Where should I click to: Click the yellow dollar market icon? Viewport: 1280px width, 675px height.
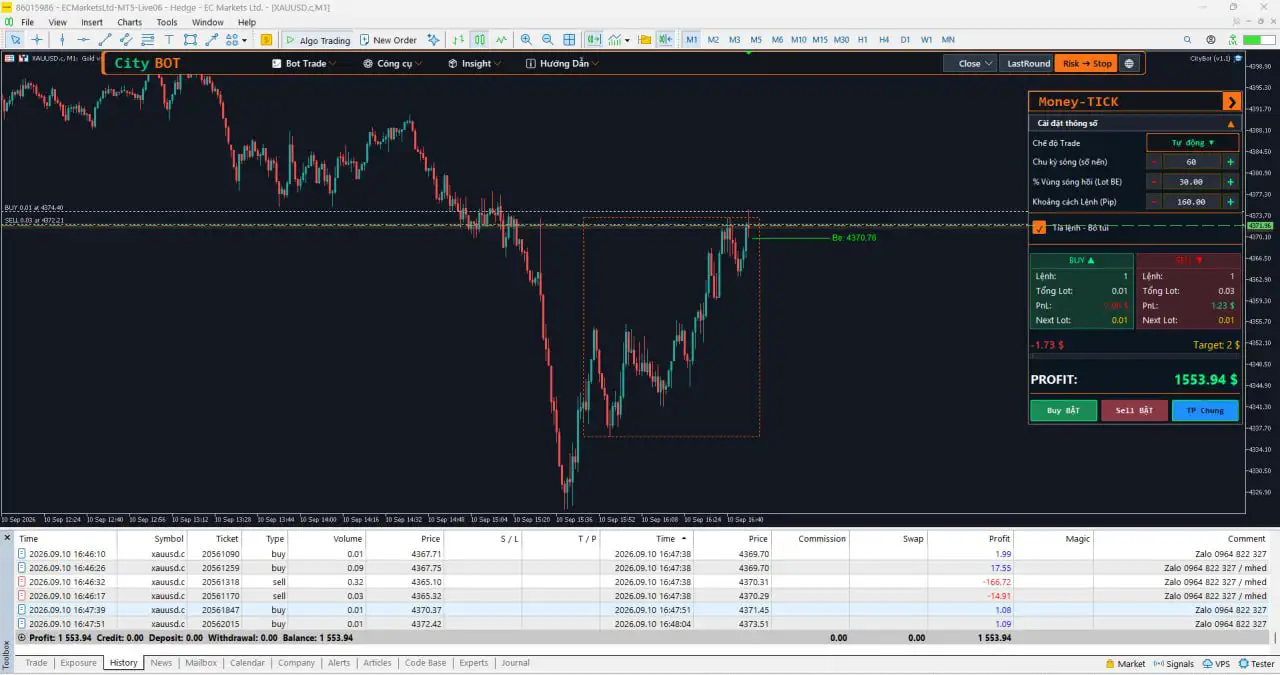tap(266, 40)
